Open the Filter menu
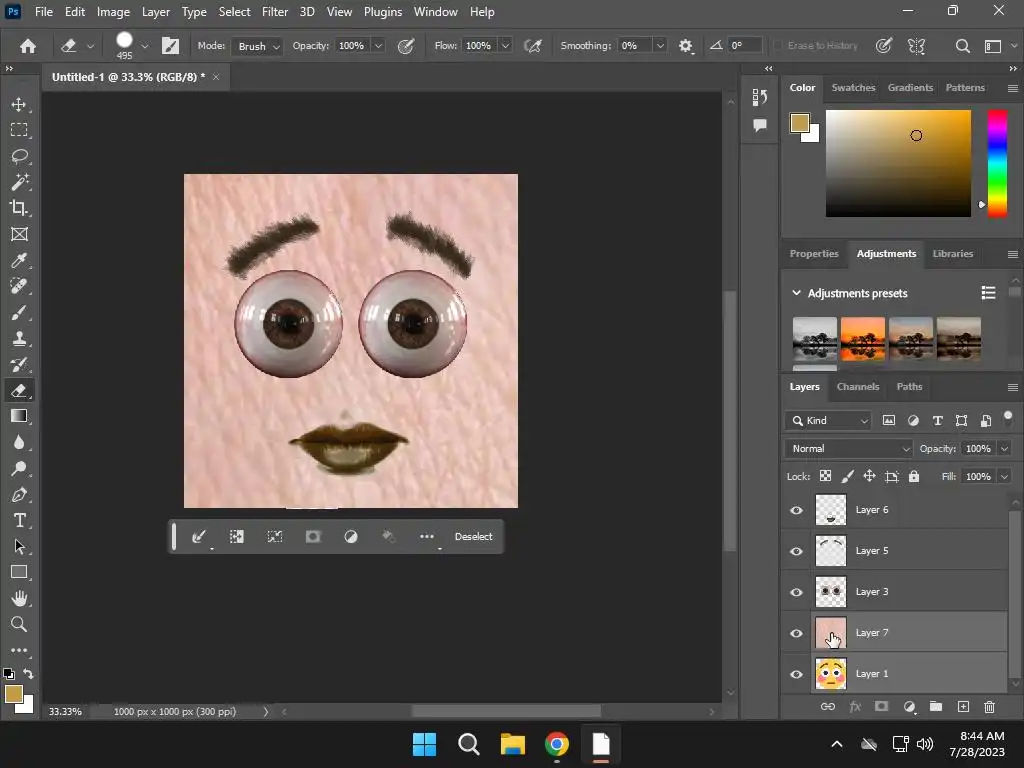 pyautogui.click(x=275, y=12)
